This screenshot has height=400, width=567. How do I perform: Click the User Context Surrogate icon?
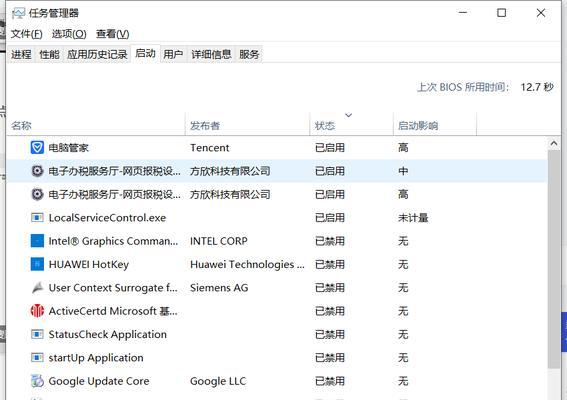click(x=37, y=288)
